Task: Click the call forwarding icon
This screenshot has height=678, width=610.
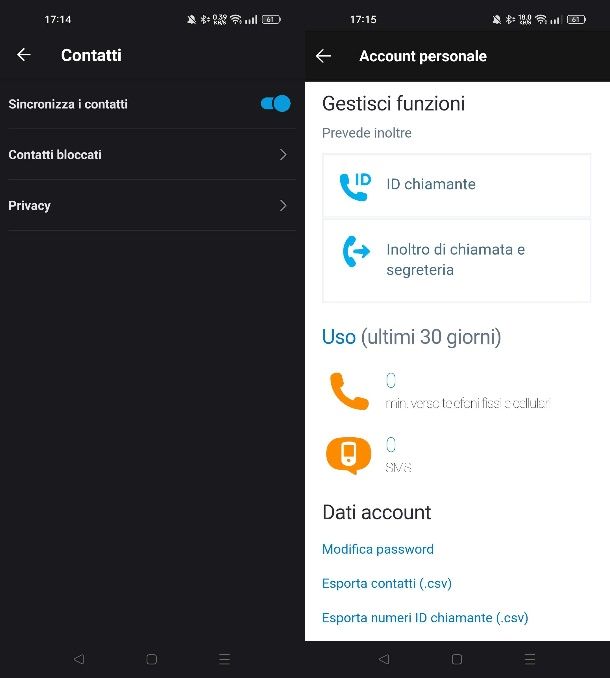Action: coord(355,252)
